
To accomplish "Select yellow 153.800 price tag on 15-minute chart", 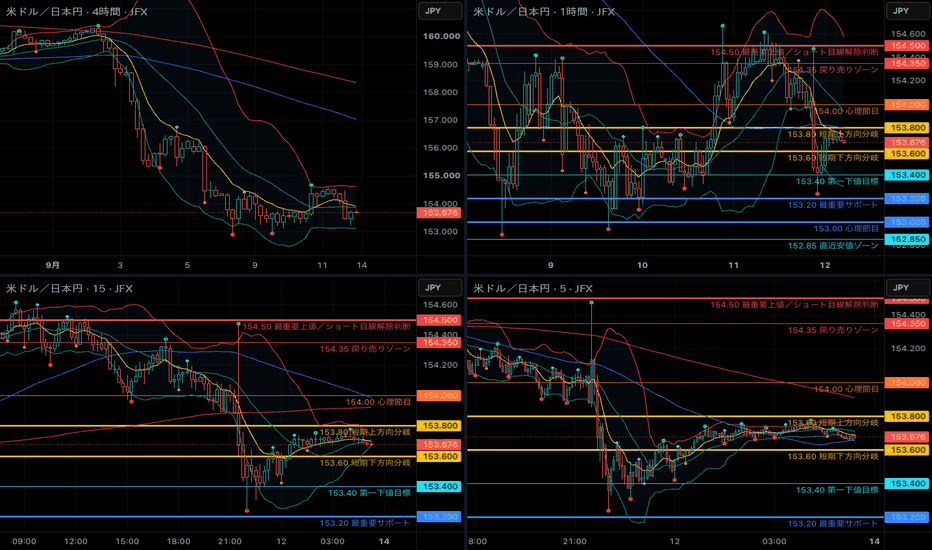I will pos(439,426).
